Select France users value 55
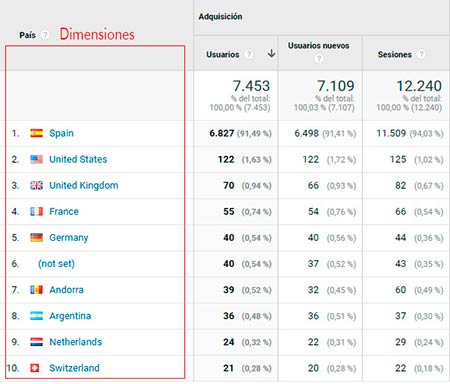 click(x=229, y=211)
